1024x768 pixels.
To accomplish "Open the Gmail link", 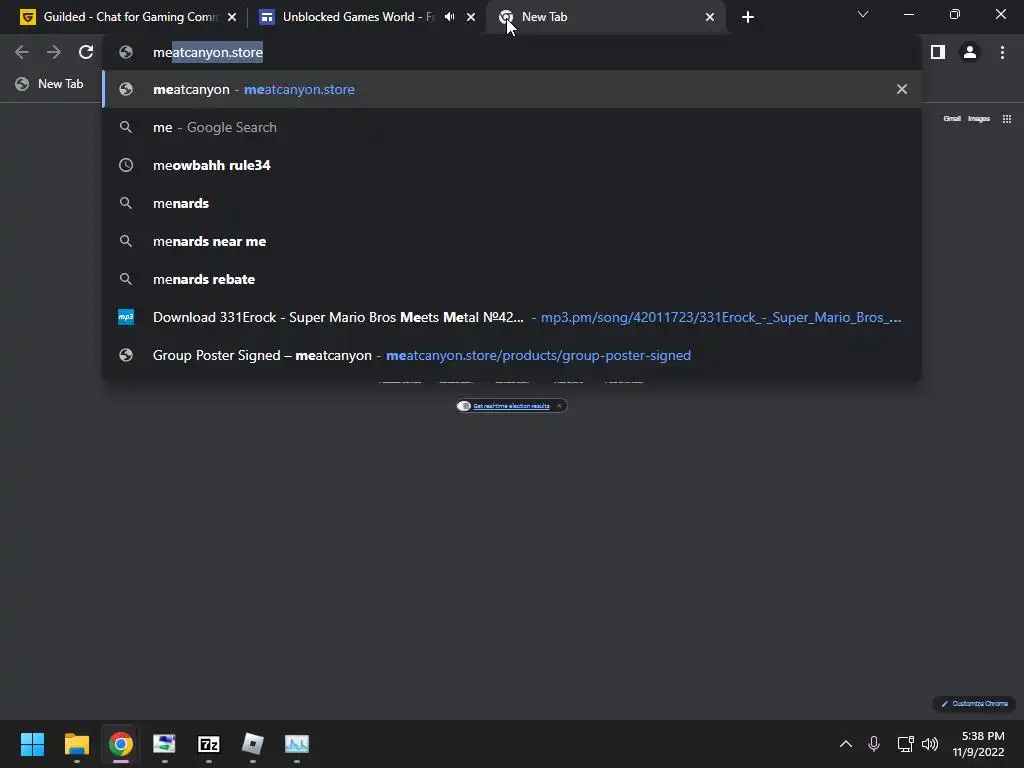I will [x=952, y=119].
